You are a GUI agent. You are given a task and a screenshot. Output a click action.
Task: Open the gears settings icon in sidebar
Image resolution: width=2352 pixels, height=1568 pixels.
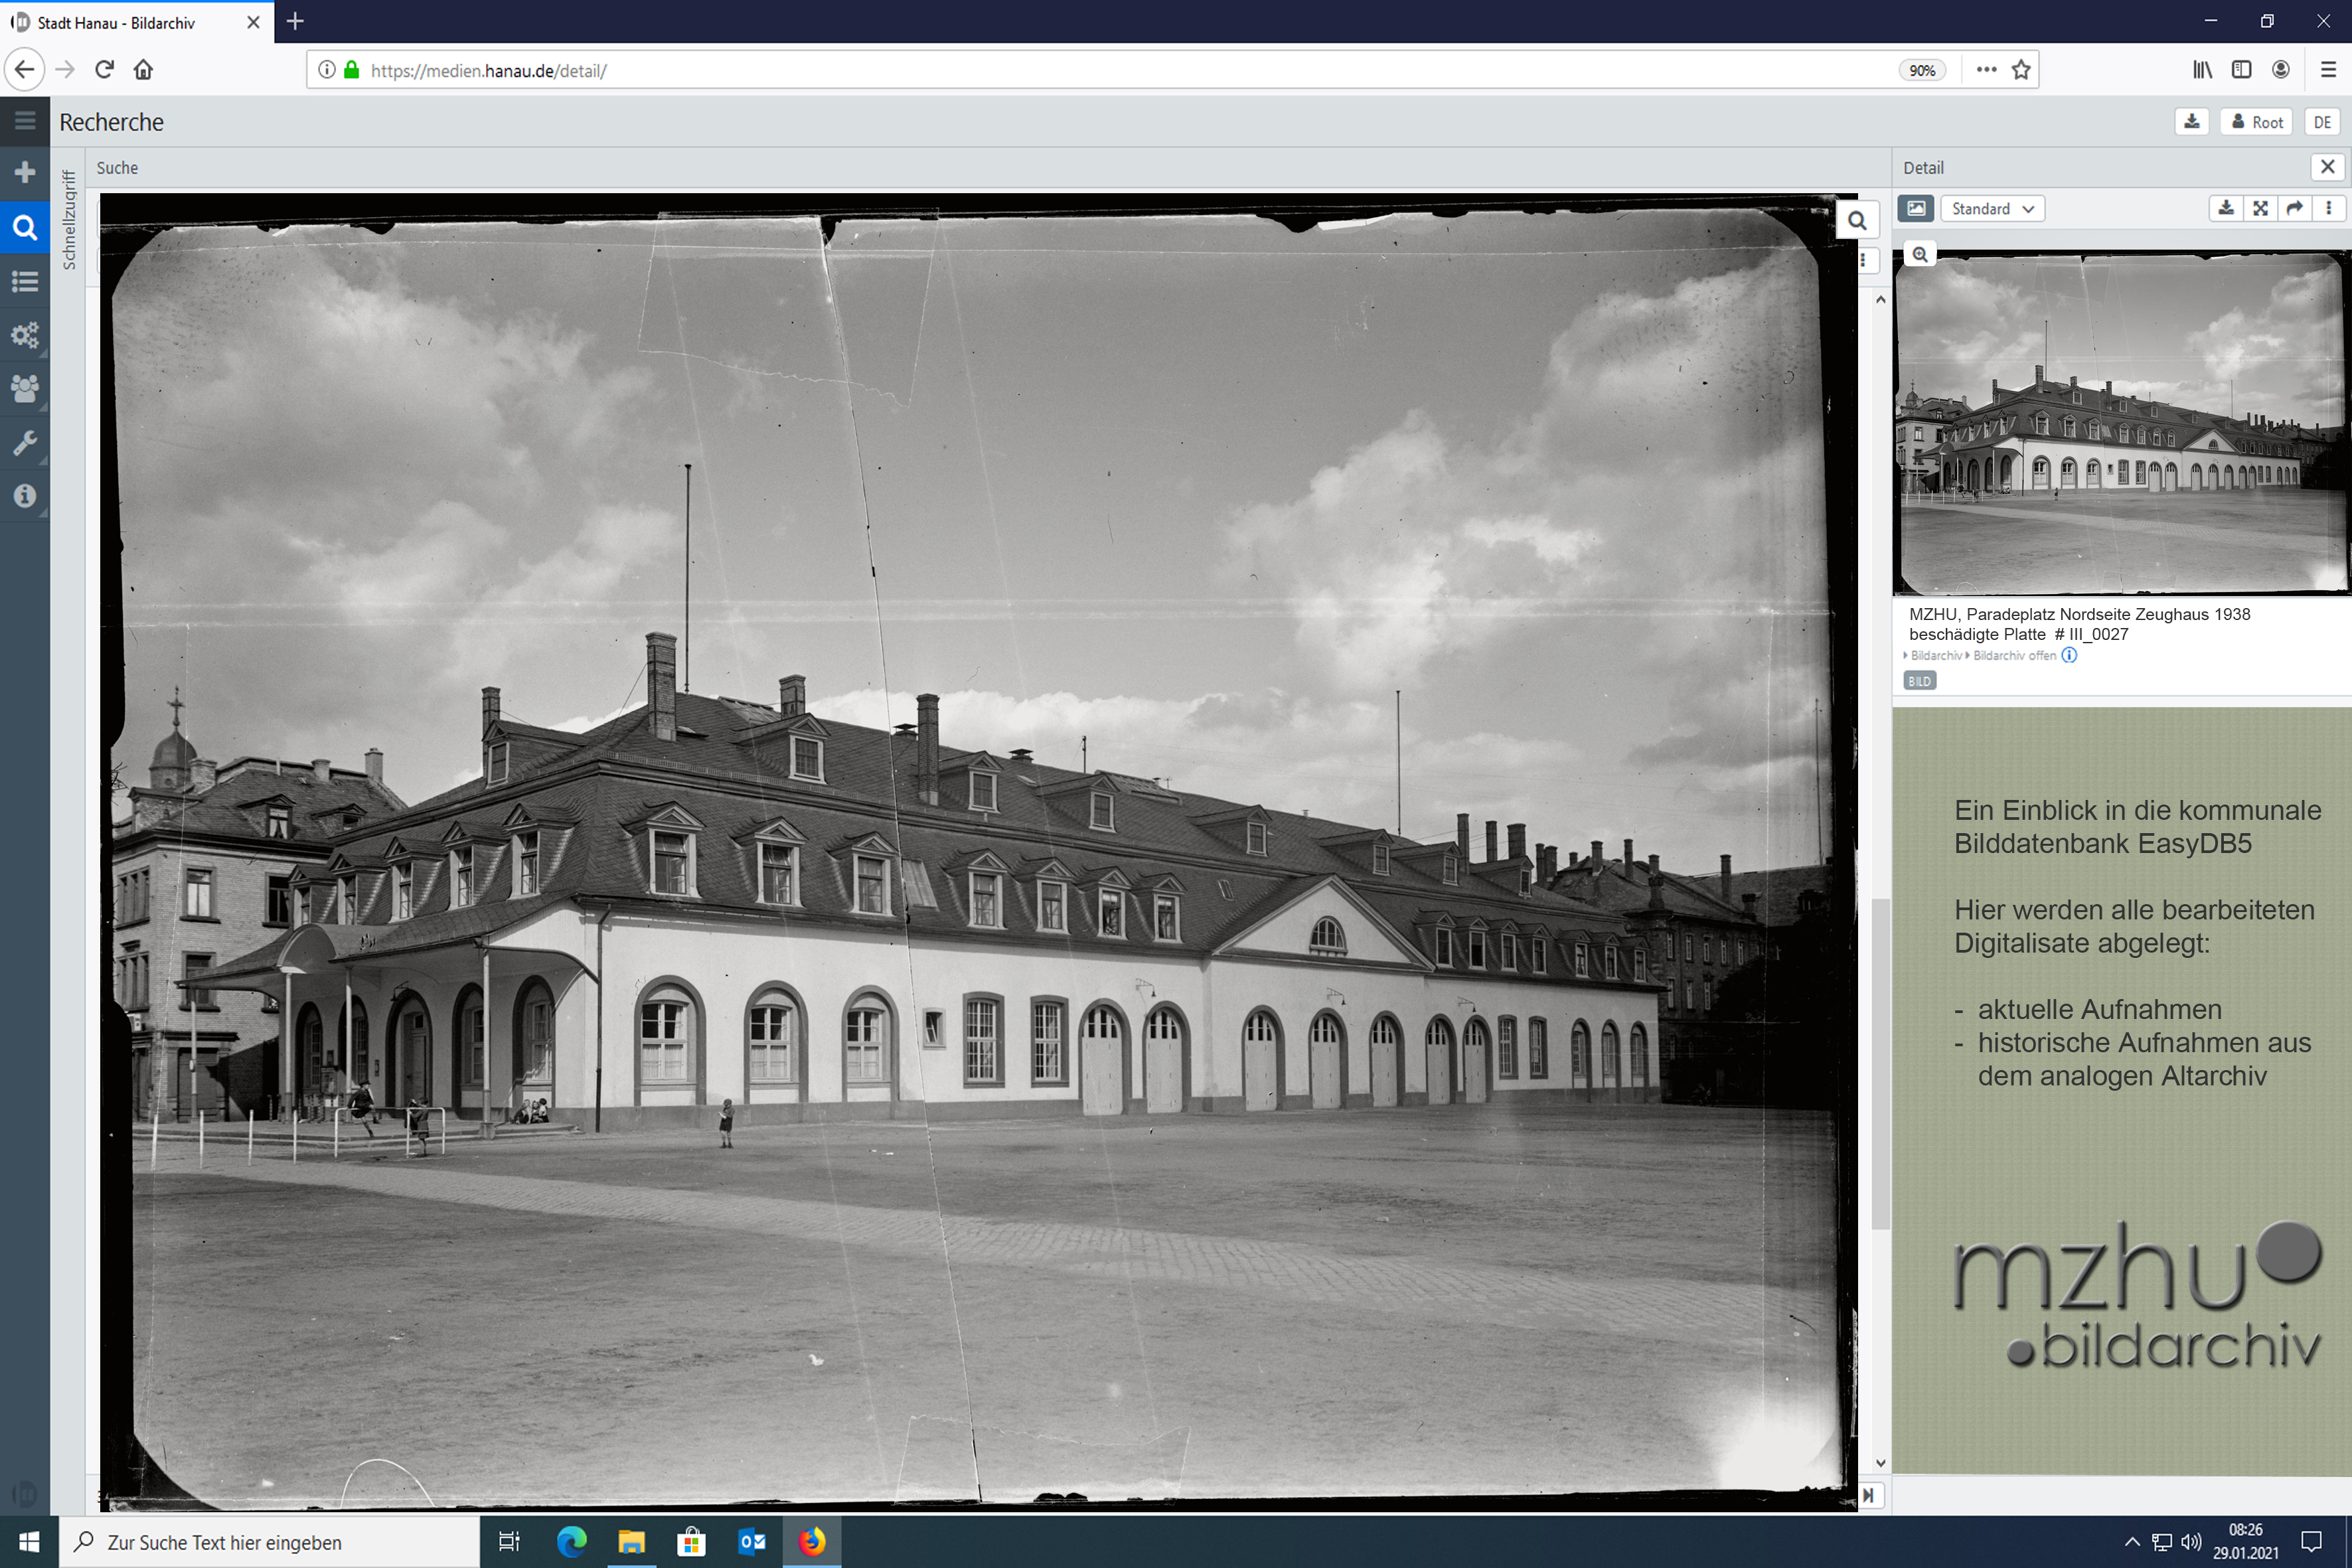click(x=24, y=335)
